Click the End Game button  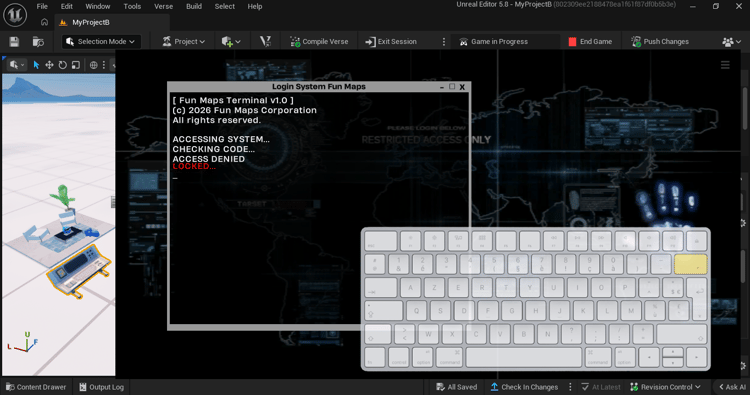[590, 42]
